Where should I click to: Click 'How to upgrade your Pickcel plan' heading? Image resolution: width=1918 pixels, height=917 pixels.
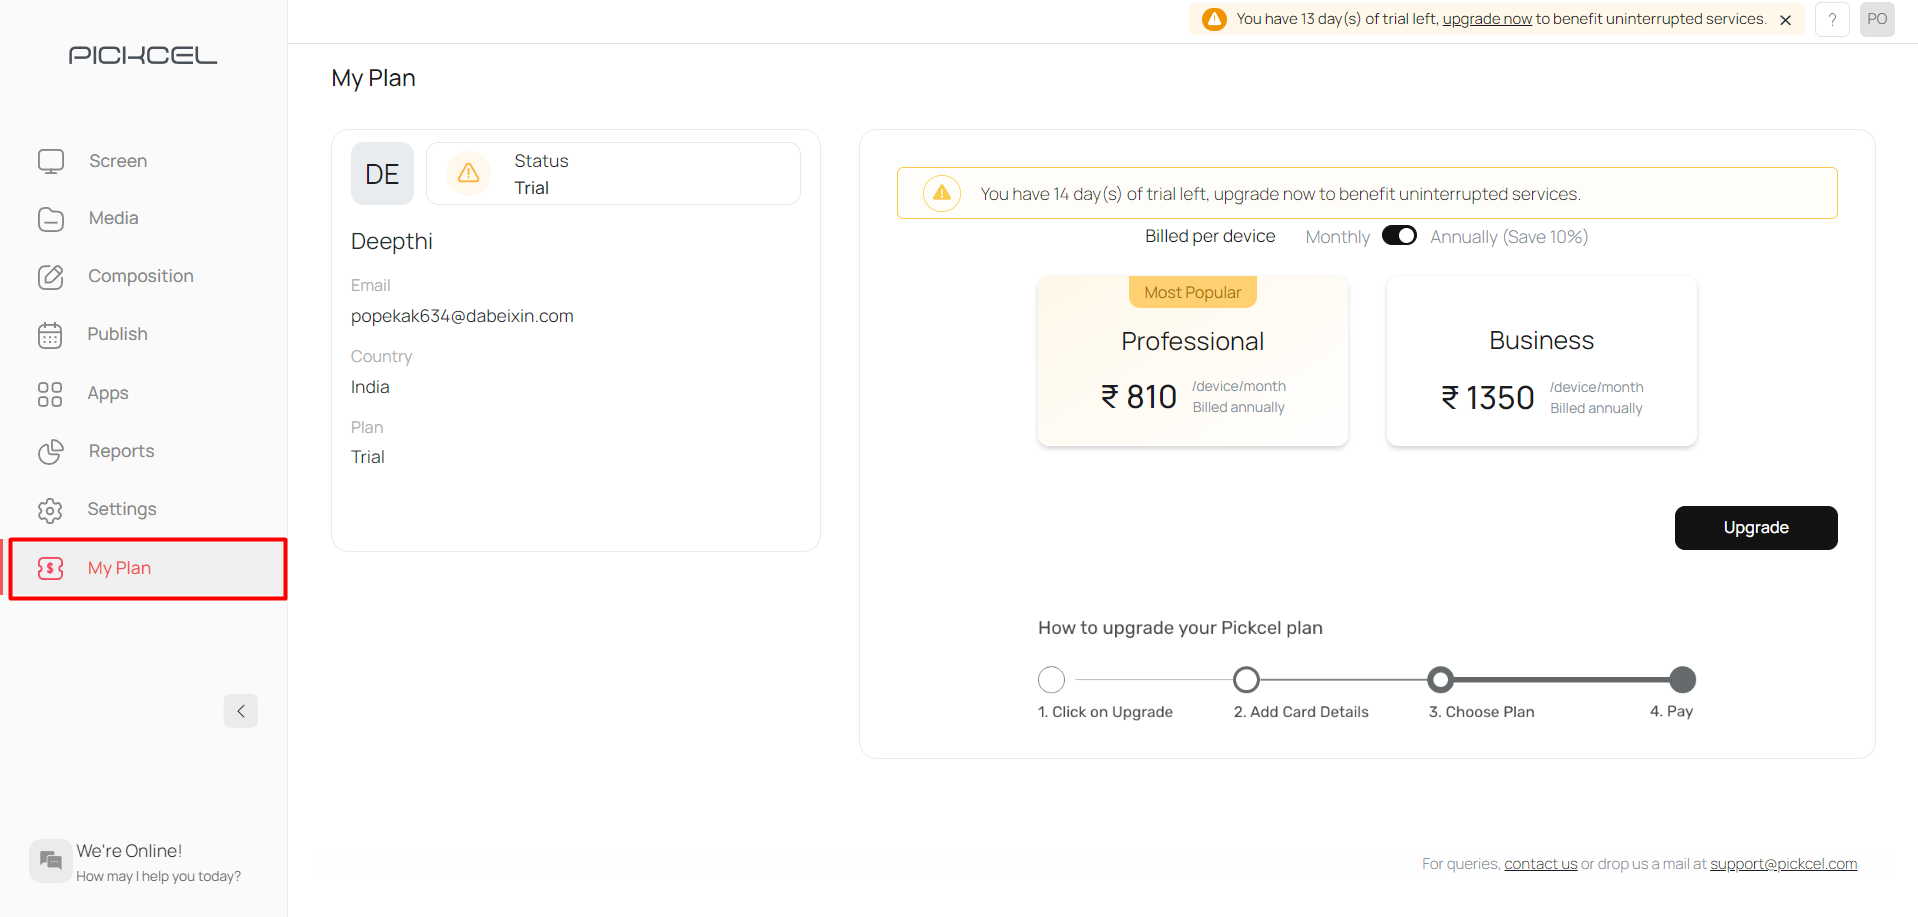1180,628
